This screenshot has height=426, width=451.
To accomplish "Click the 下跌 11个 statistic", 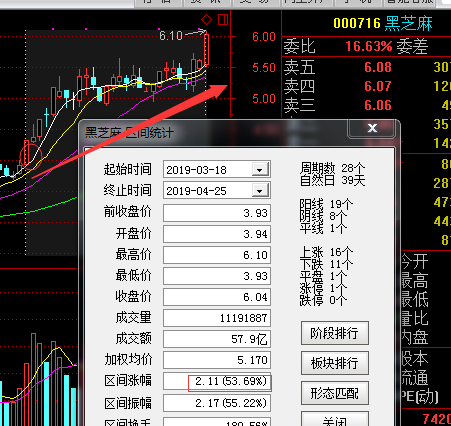I will tap(326, 264).
